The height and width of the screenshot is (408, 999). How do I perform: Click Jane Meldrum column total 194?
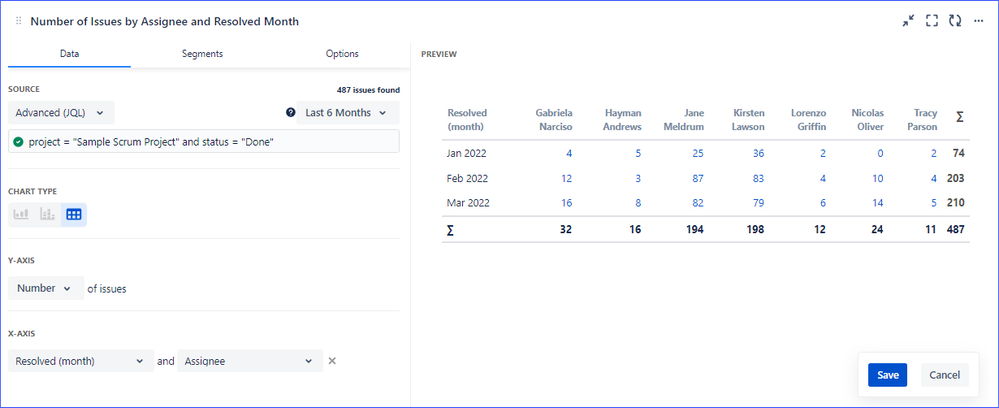(695, 230)
